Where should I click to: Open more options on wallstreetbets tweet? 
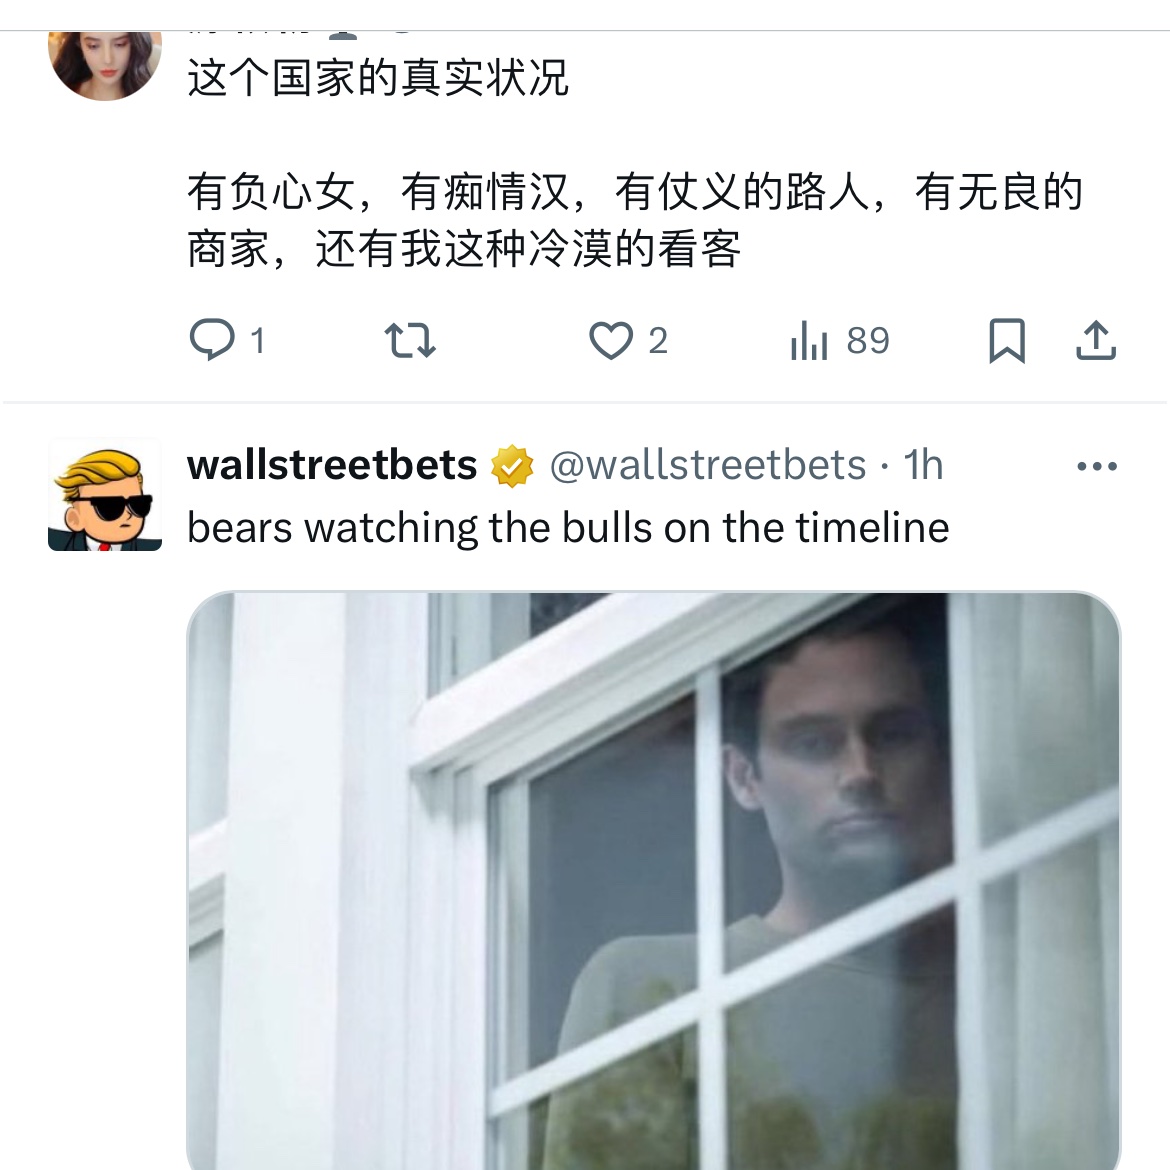1097,466
